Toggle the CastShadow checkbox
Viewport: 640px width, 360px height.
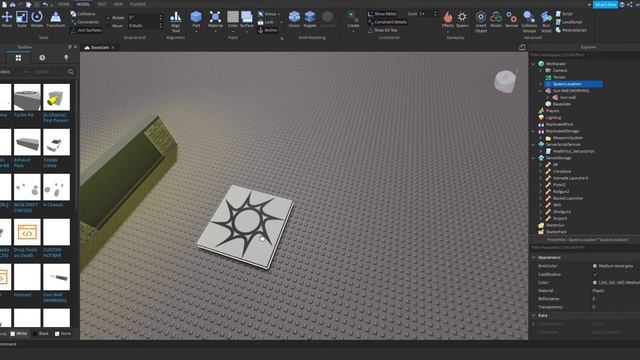point(595,274)
